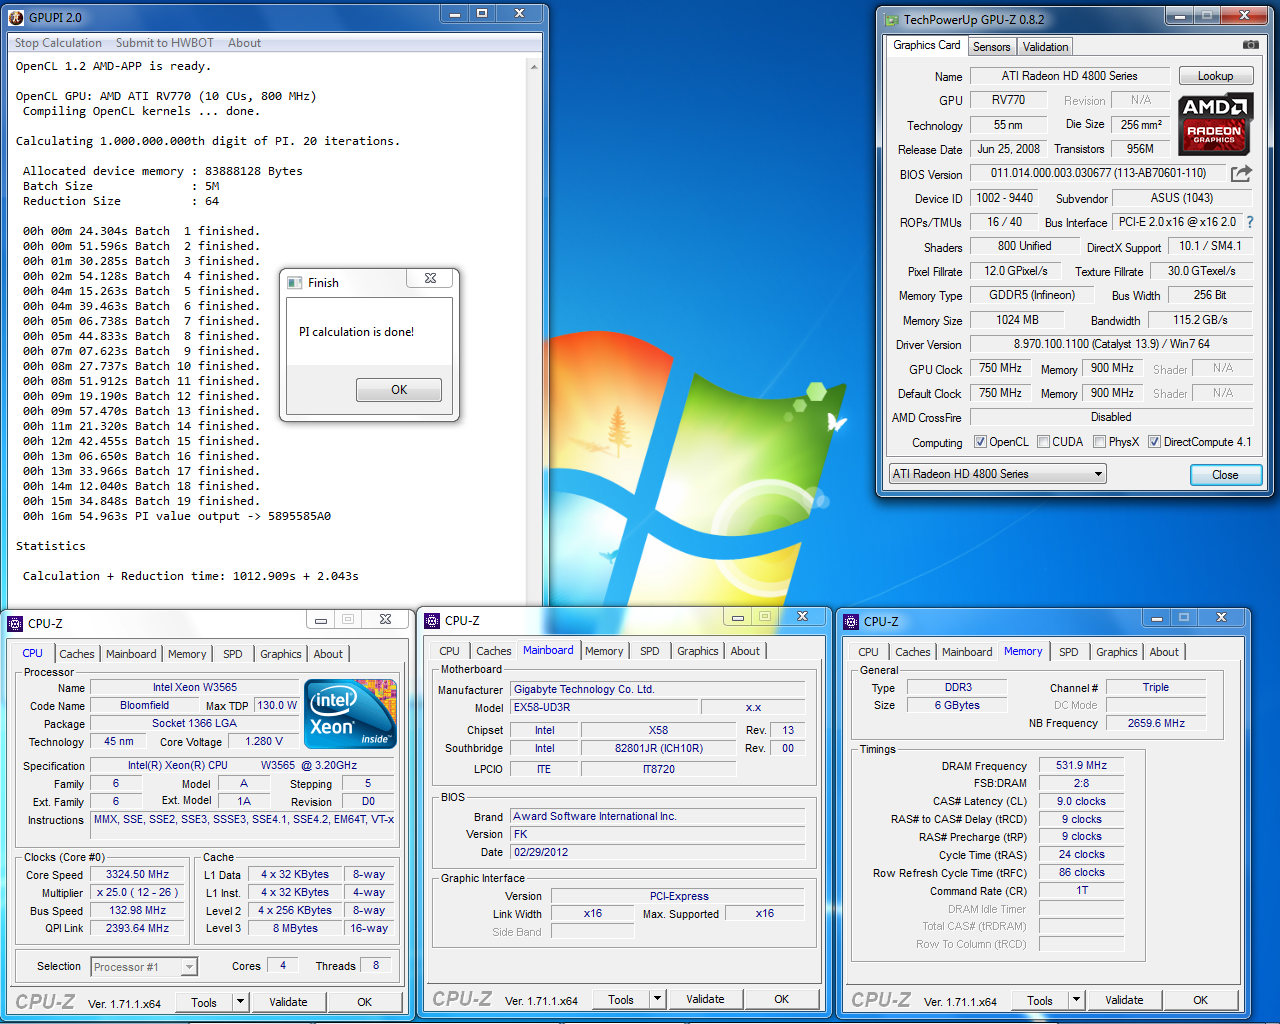This screenshot has height=1024, width=1280.
Task: Click the CPU-Z Memory window title icon
Action: 851,621
